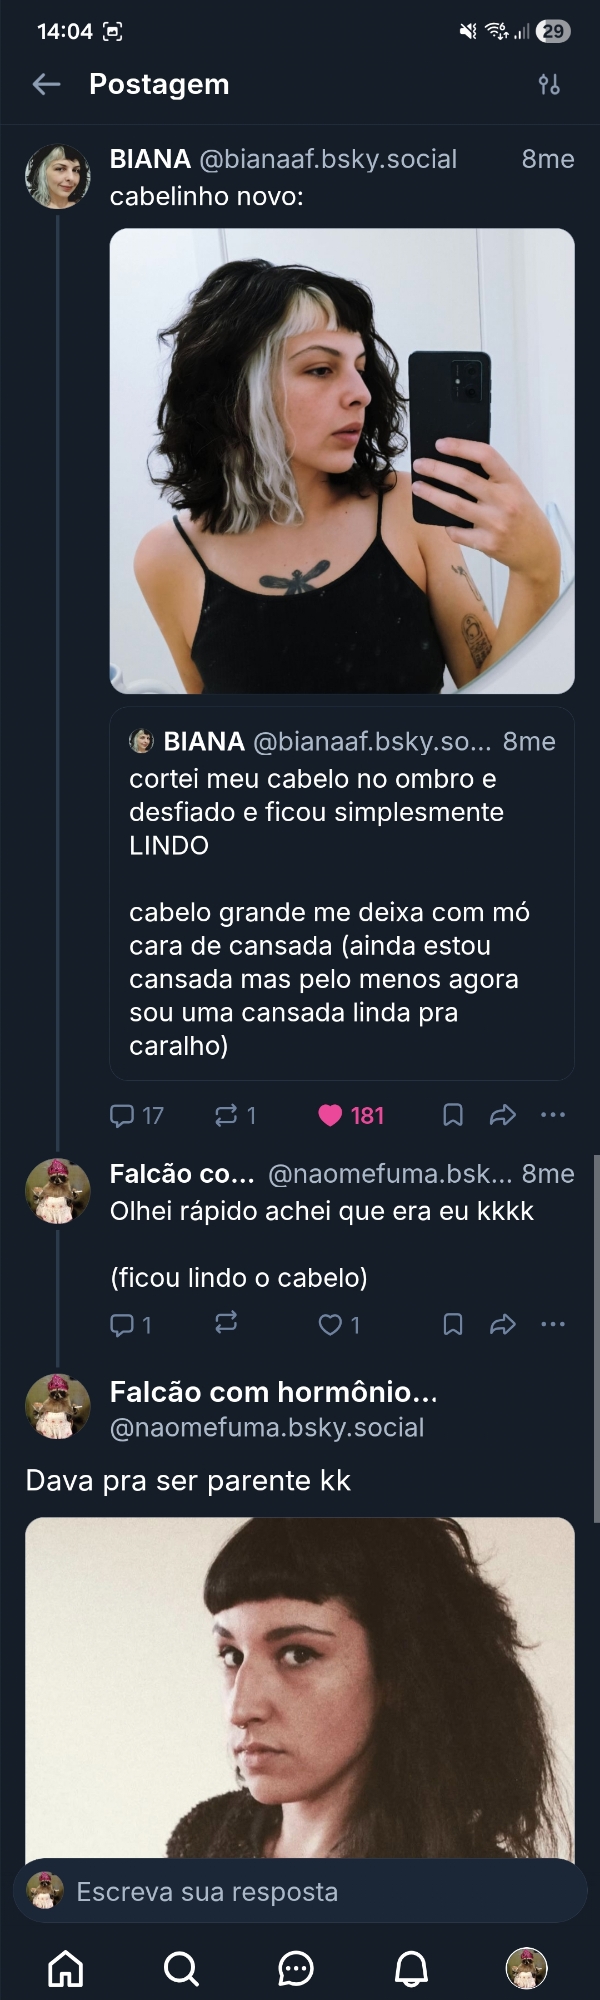Open the Notifications bell tab
Image resolution: width=600 pixels, height=2000 pixels.
(411, 1968)
